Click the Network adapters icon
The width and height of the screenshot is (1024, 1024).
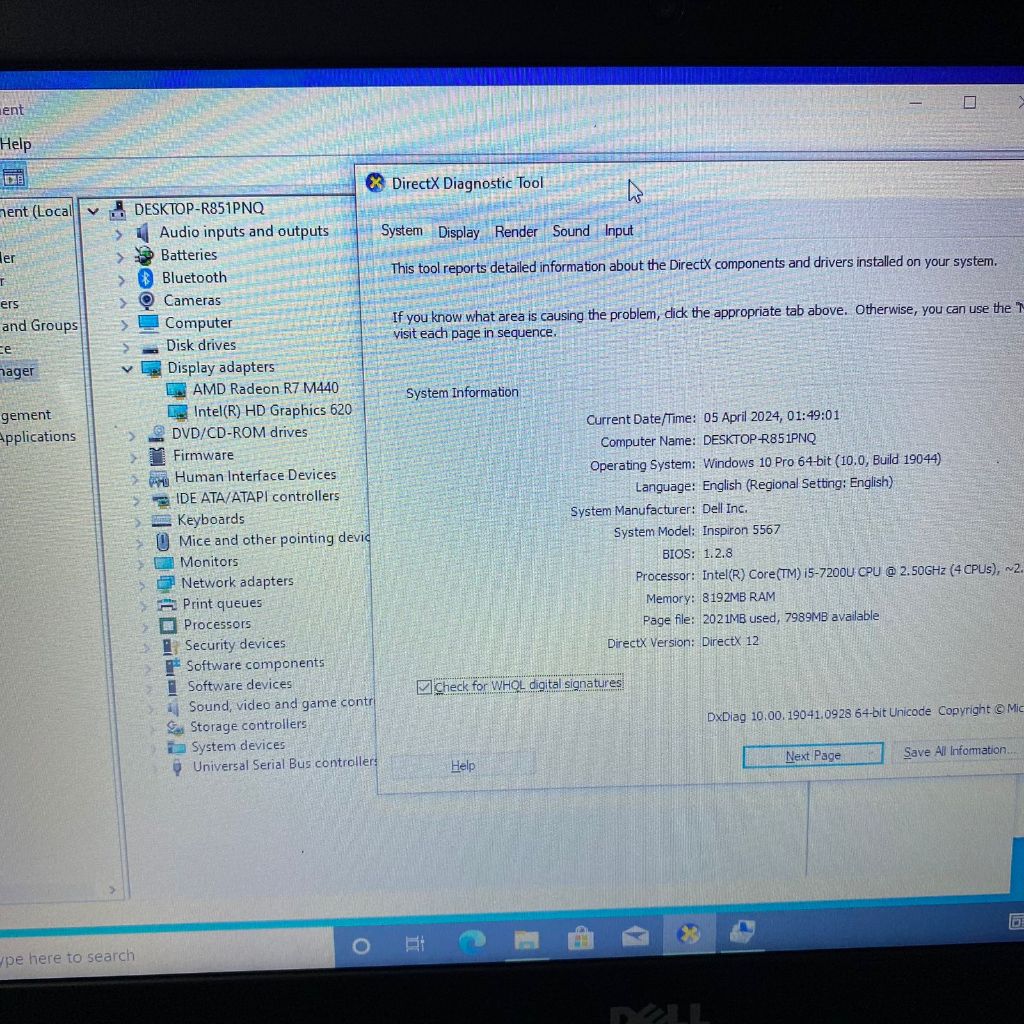click(166, 583)
